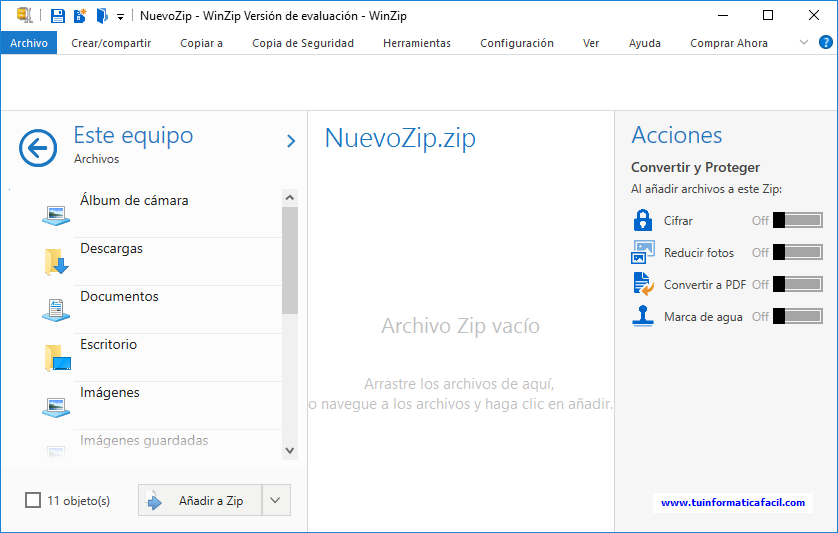Open the Herramientas tab
838x533 pixels.
coord(417,43)
